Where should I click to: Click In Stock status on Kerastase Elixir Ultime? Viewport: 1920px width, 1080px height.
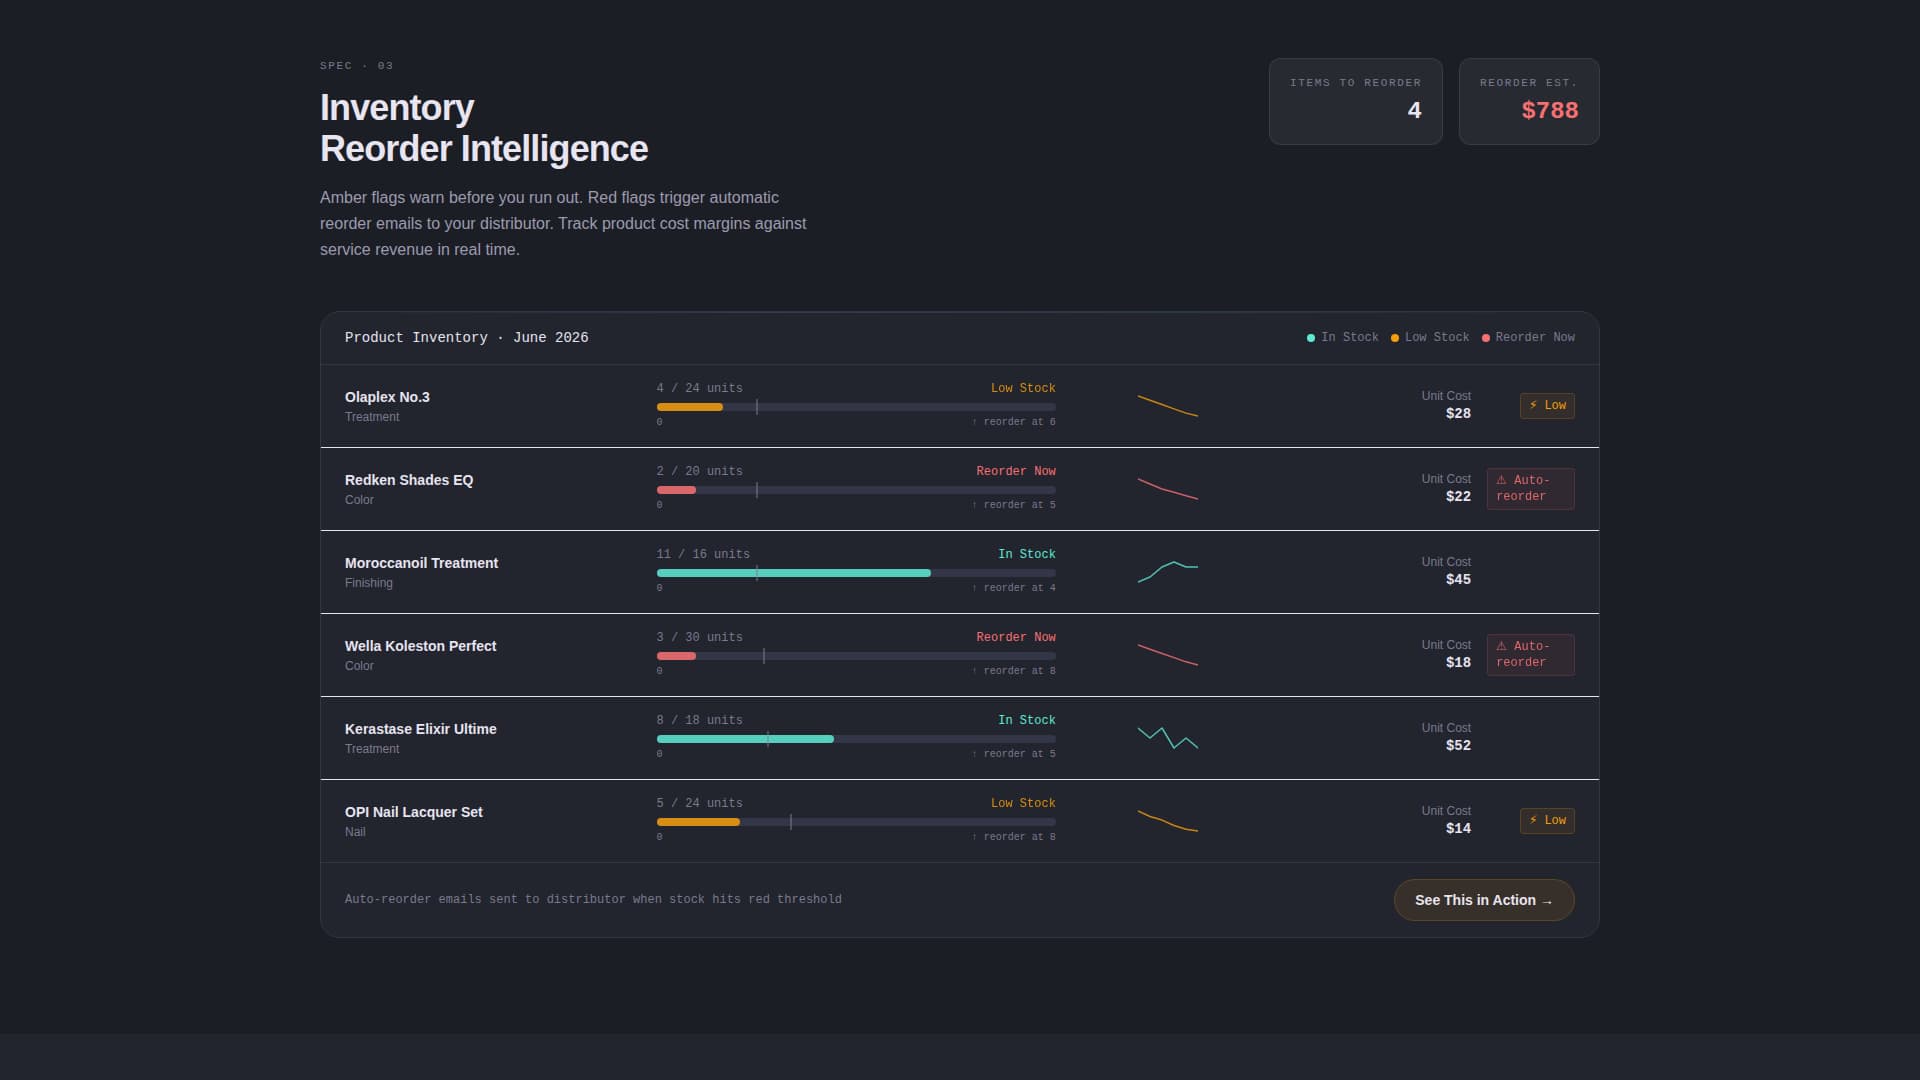1027,720
